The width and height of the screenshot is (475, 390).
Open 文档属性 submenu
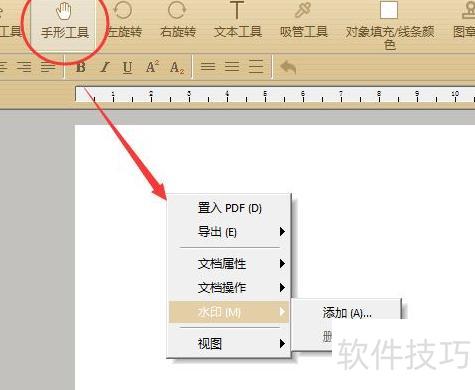click(229, 264)
